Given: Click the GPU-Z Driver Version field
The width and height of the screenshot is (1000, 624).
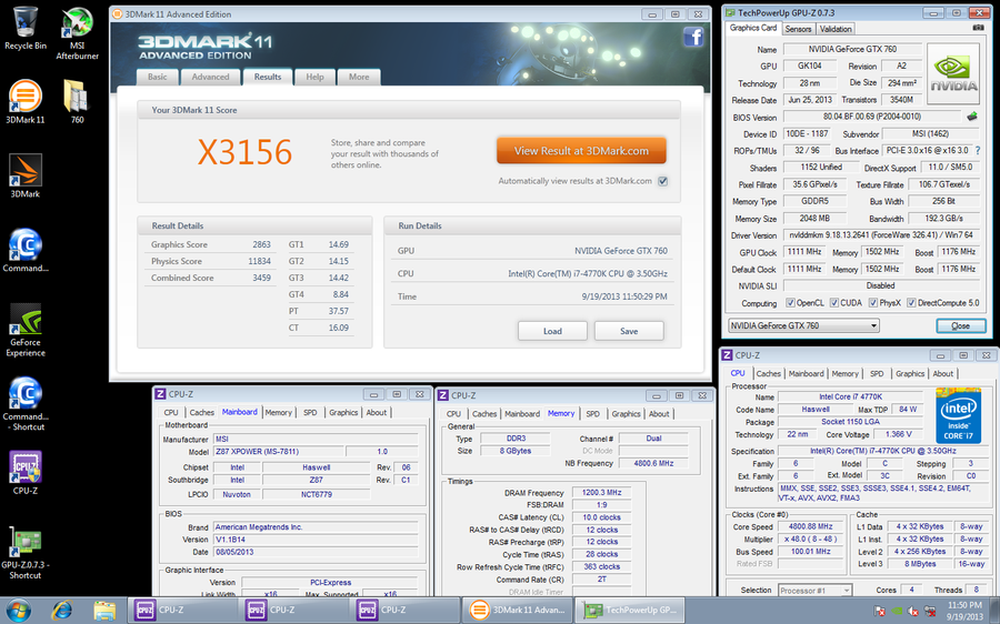Looking at the screenshot, I should (881, 235).
